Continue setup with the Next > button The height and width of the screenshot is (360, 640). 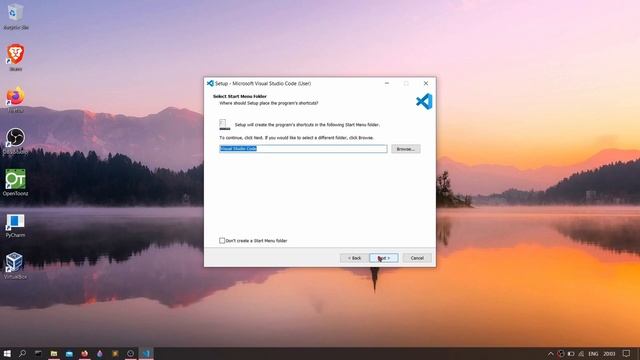click(384, 258)
